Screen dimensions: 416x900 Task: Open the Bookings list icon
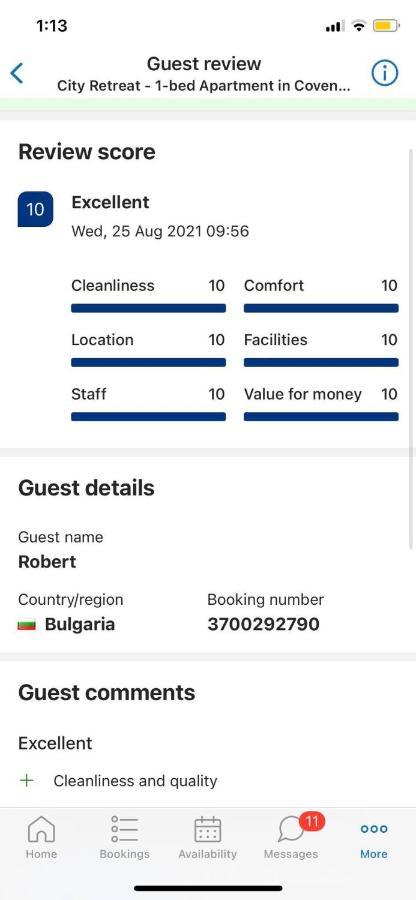tap(125, 829)
